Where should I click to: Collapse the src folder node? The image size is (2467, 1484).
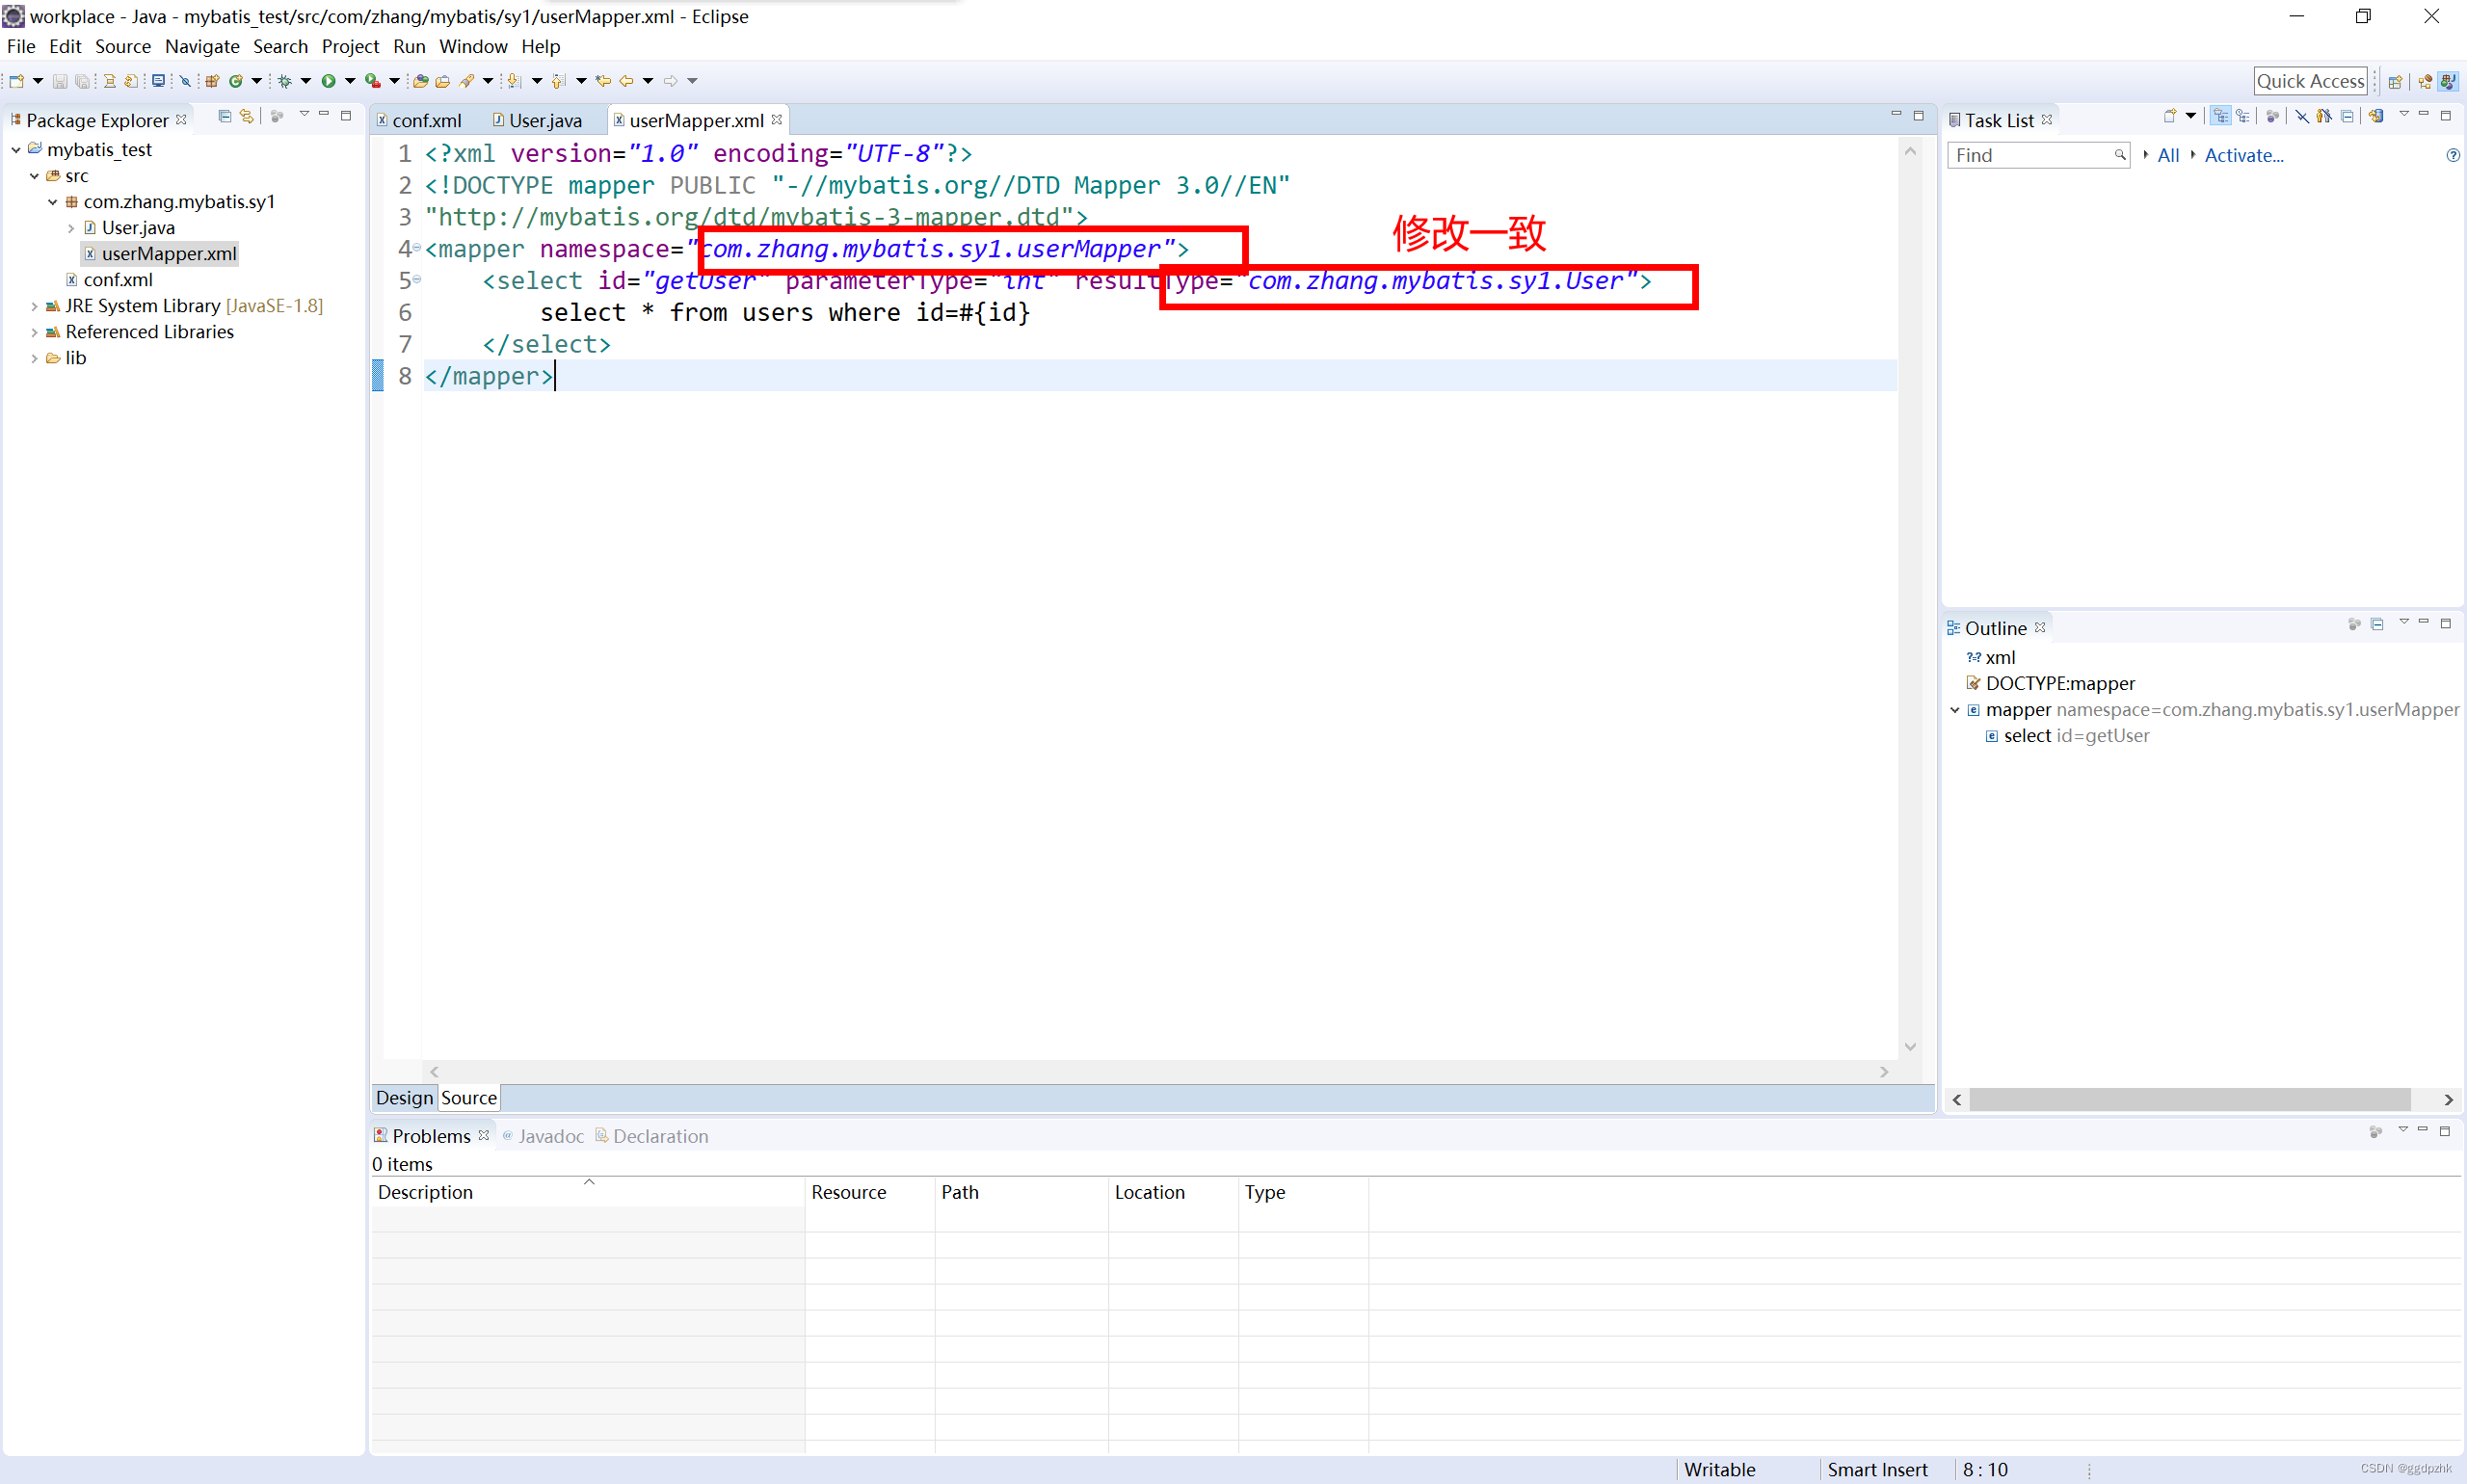point(34,176)
